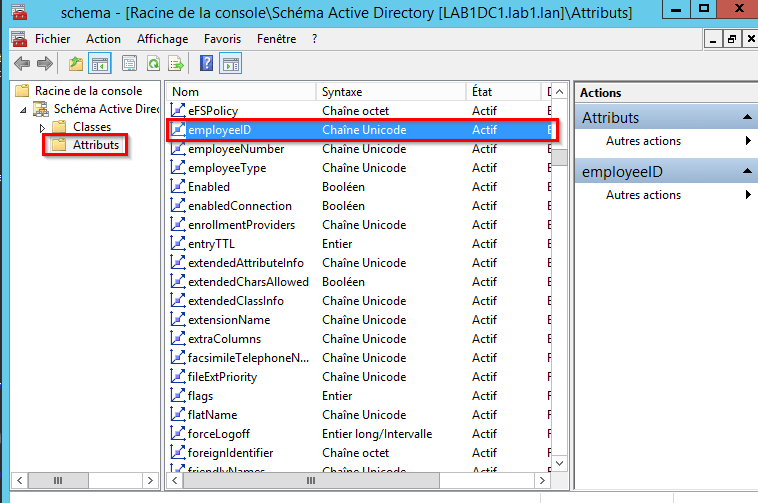758x503 pixels.
Task: Click the attribute list scroll left arrow
Action: click(175, 480)
